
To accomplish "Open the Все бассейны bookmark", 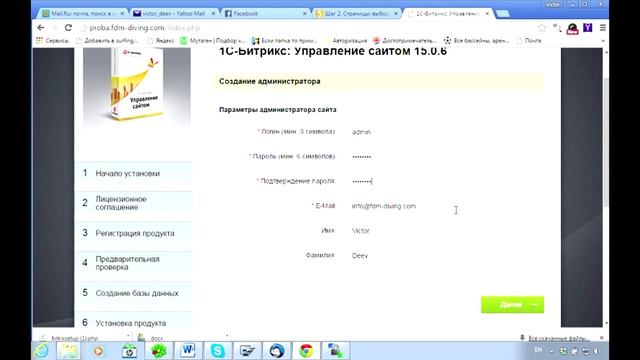I will tap(476, 40).
